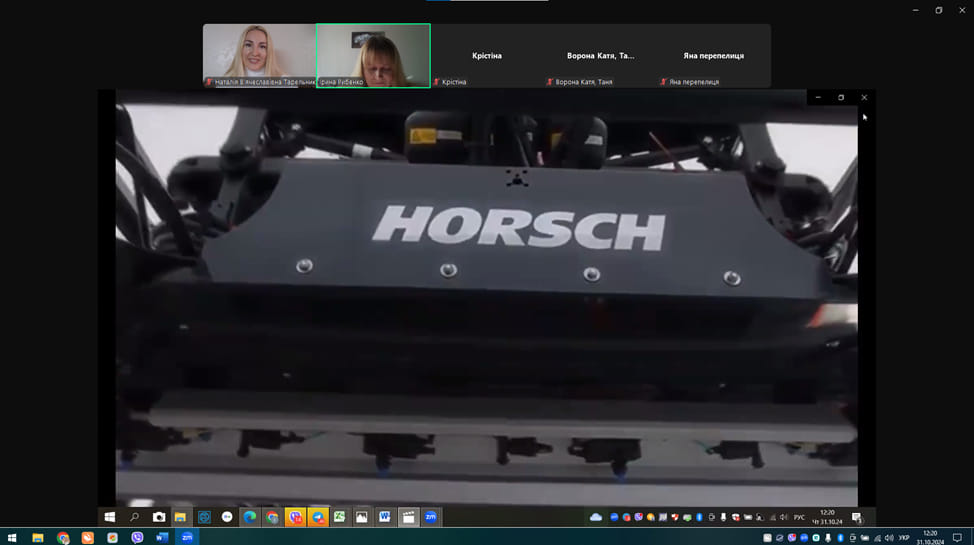Open Photos app in the shared screen taskbar

(x=362, y=517)
